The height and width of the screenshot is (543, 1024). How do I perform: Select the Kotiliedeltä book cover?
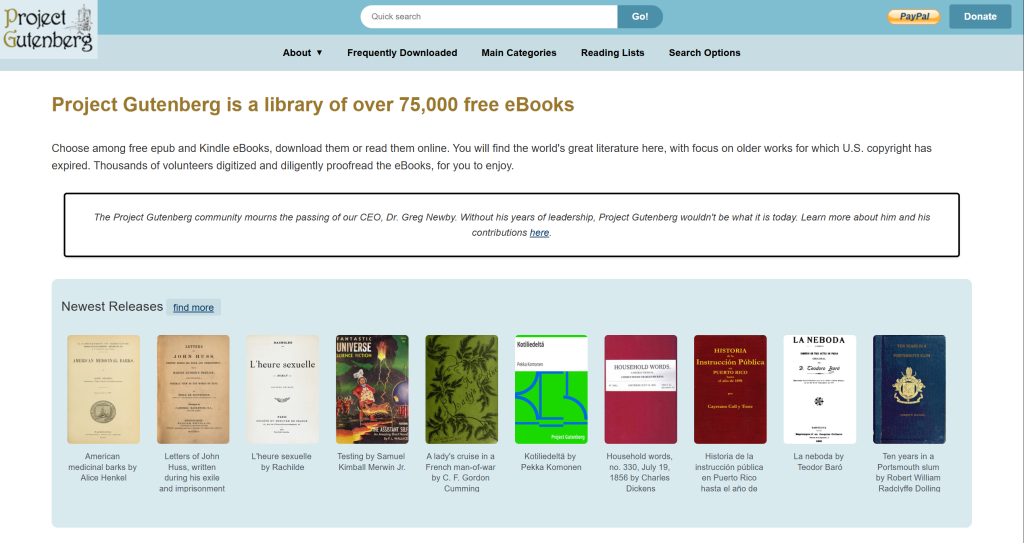(x=551, y=388)
